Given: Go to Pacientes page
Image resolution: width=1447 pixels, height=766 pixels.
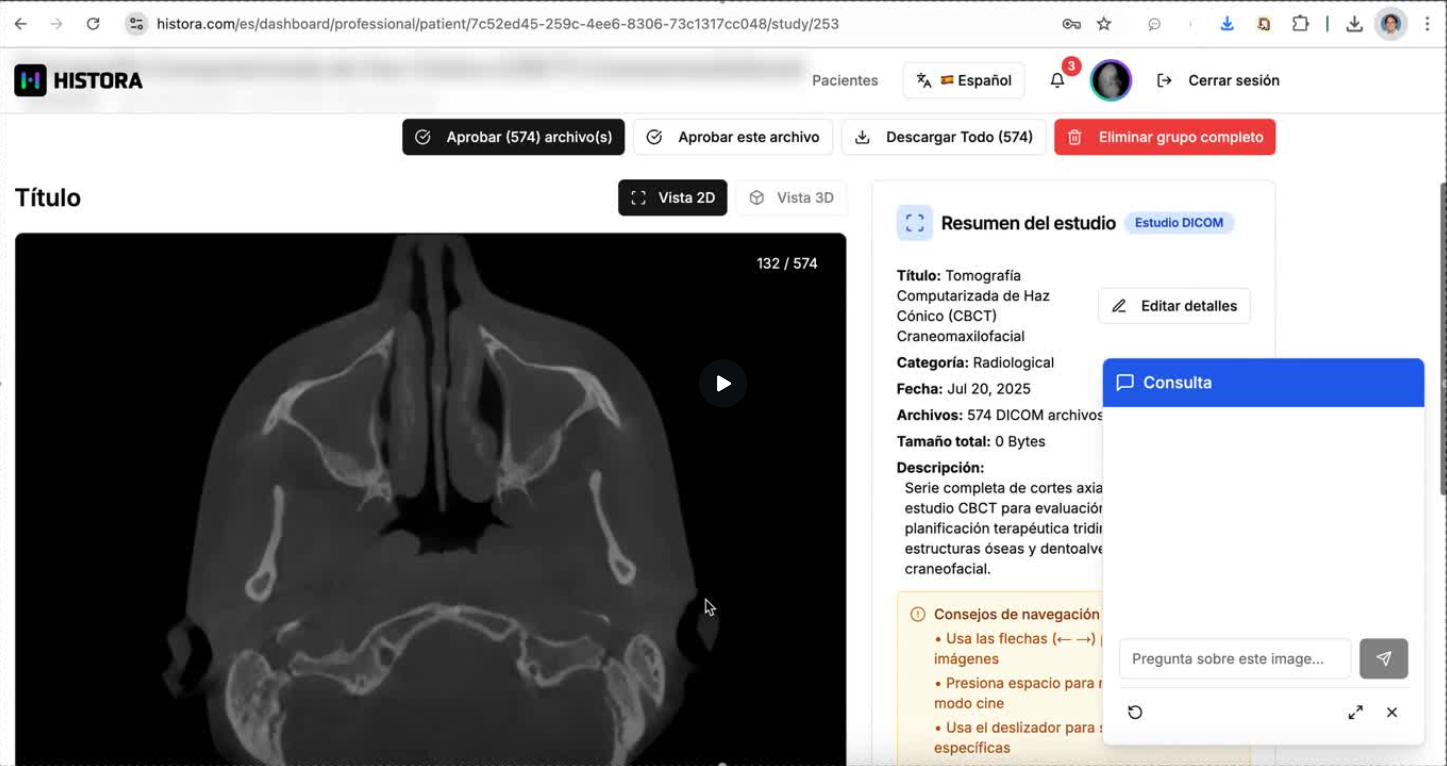Looking at the screenshot, I should [x=844, y=81].
